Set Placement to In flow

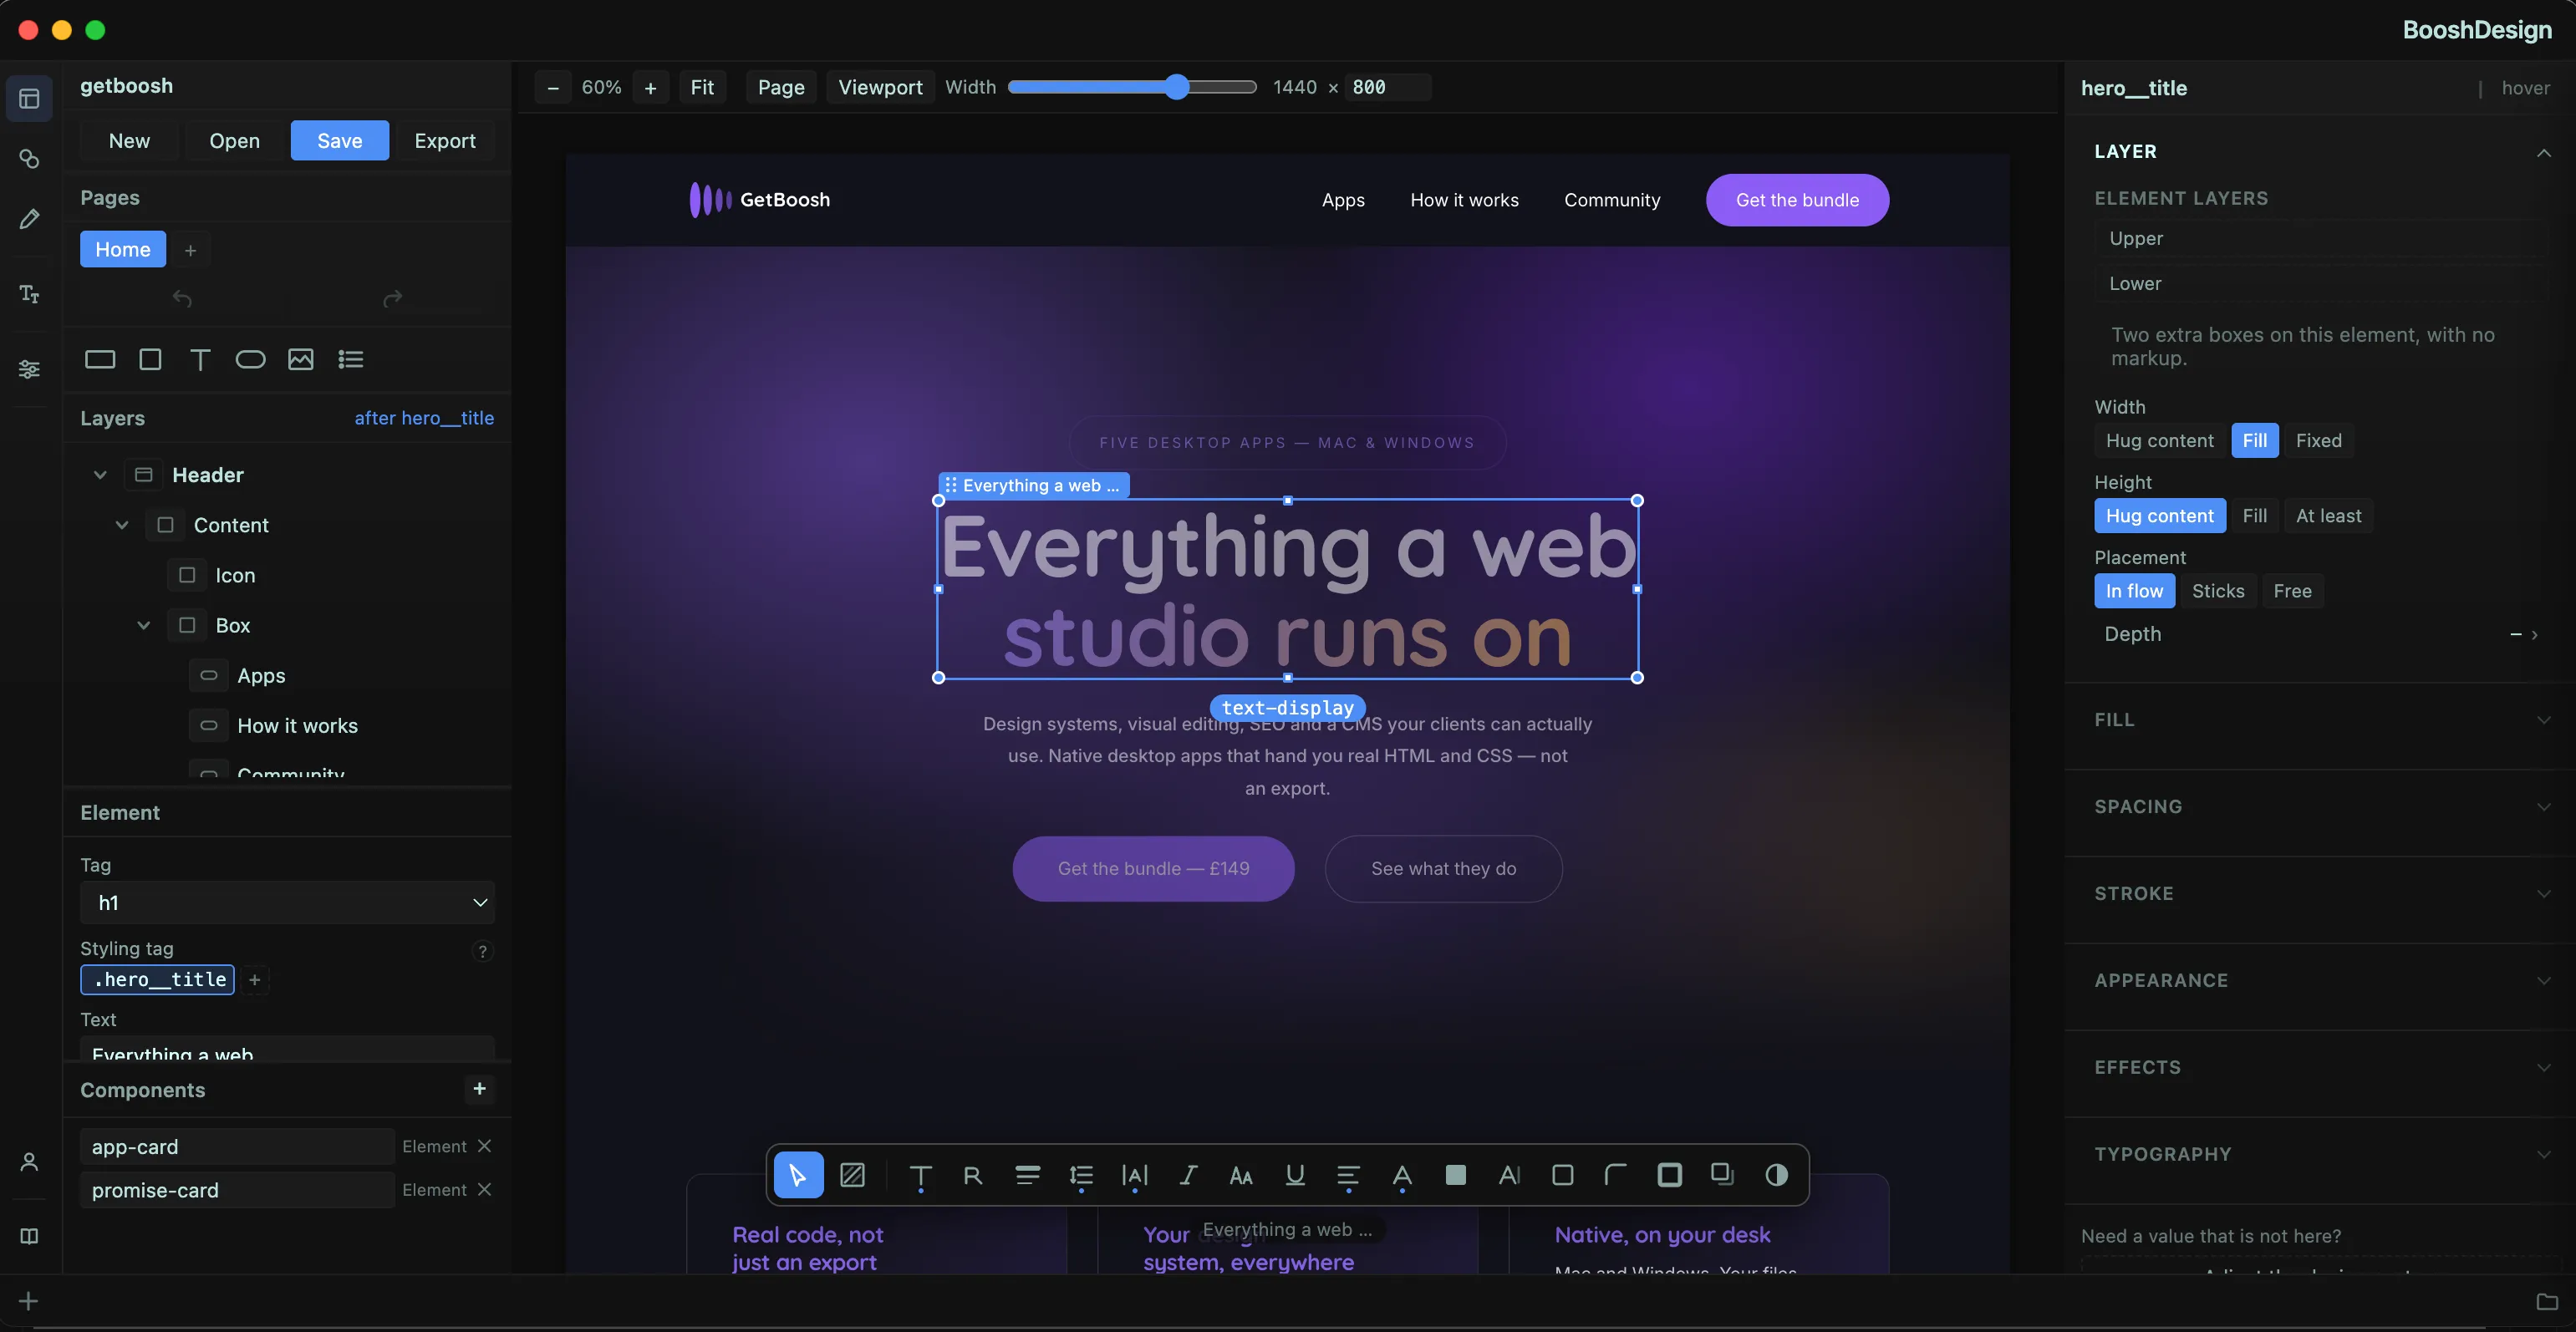coord(2135,591)
